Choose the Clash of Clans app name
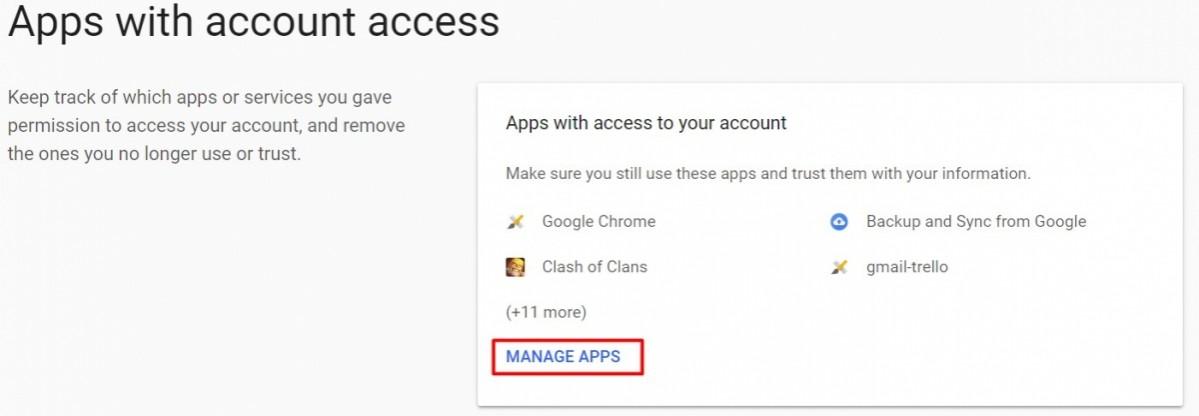The width and height of the screenshot is (1199, 416). (594, 267)
